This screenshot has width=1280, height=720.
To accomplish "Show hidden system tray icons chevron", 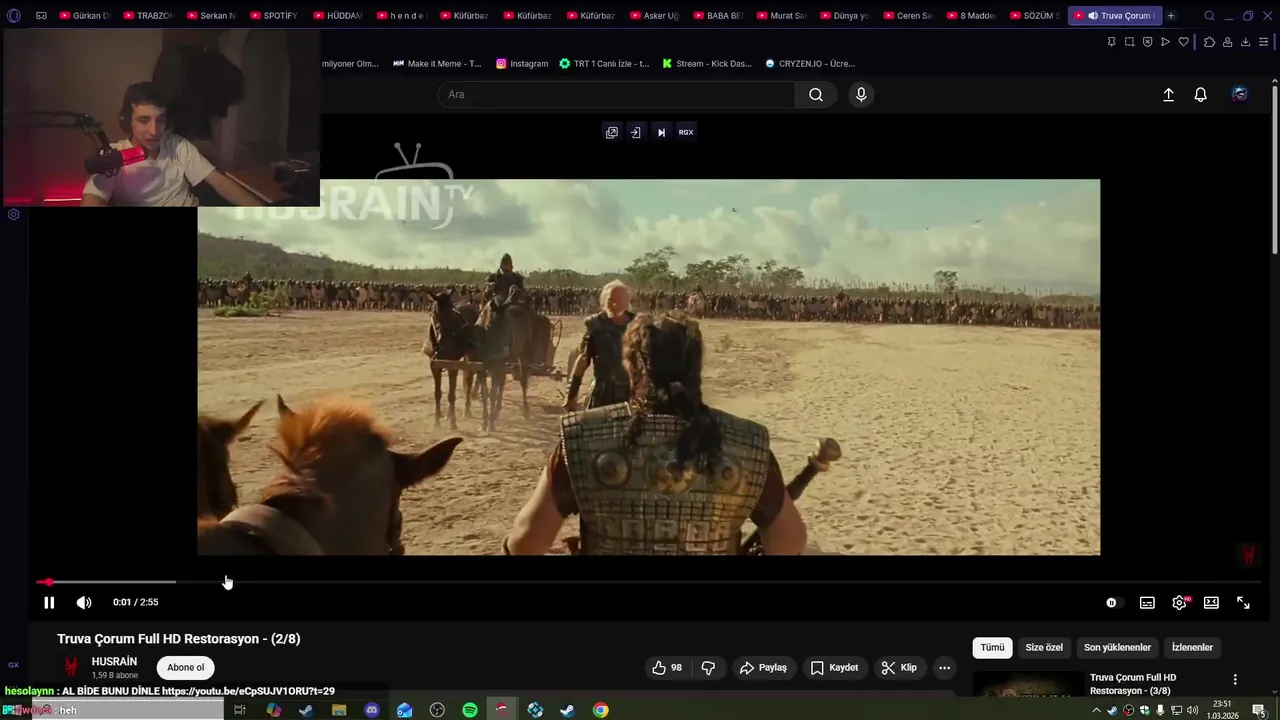I will click(x=1097, y=710).
